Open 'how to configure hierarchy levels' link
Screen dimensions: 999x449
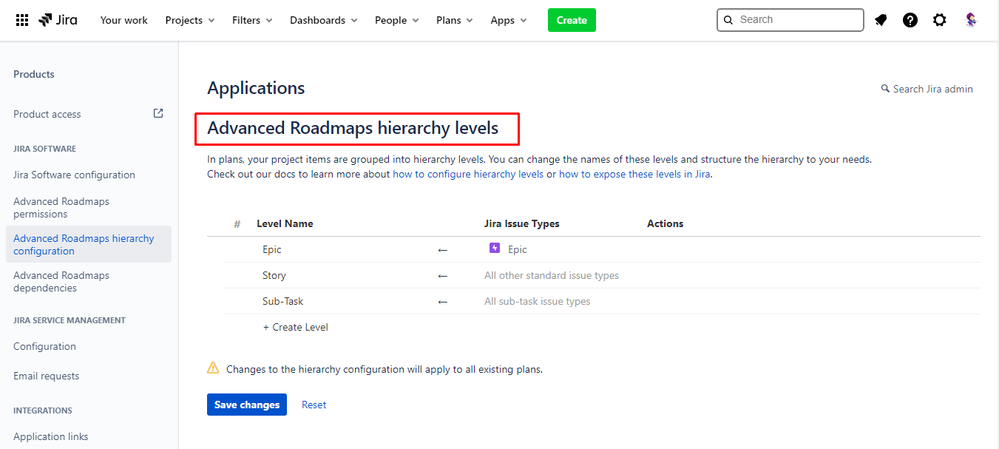[x=468, y=174]
